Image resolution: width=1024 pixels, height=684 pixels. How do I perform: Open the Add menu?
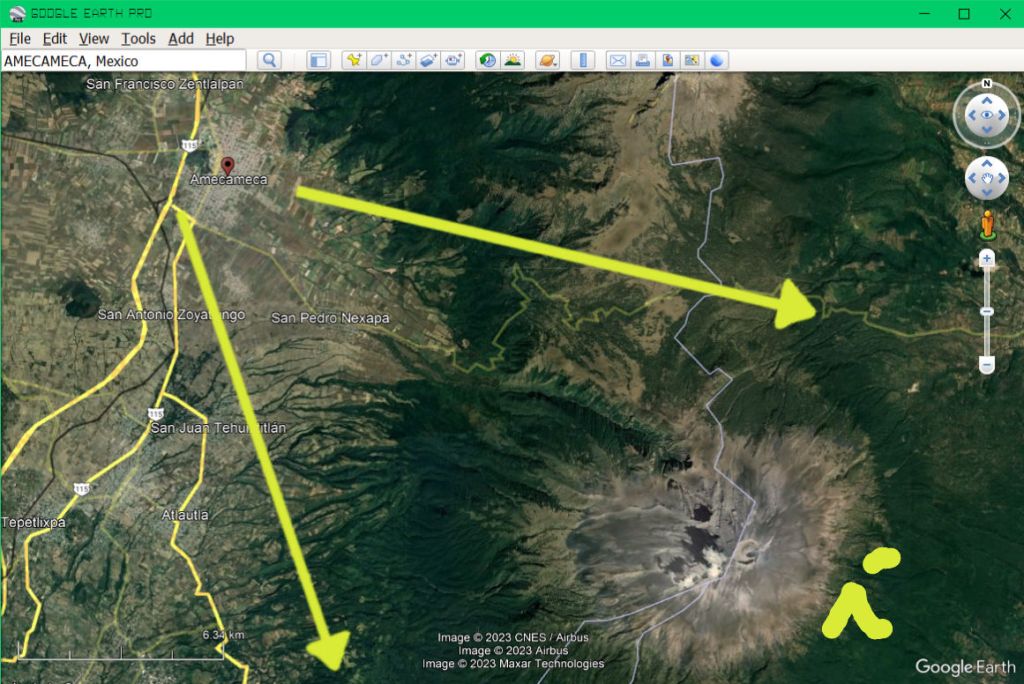181,38
